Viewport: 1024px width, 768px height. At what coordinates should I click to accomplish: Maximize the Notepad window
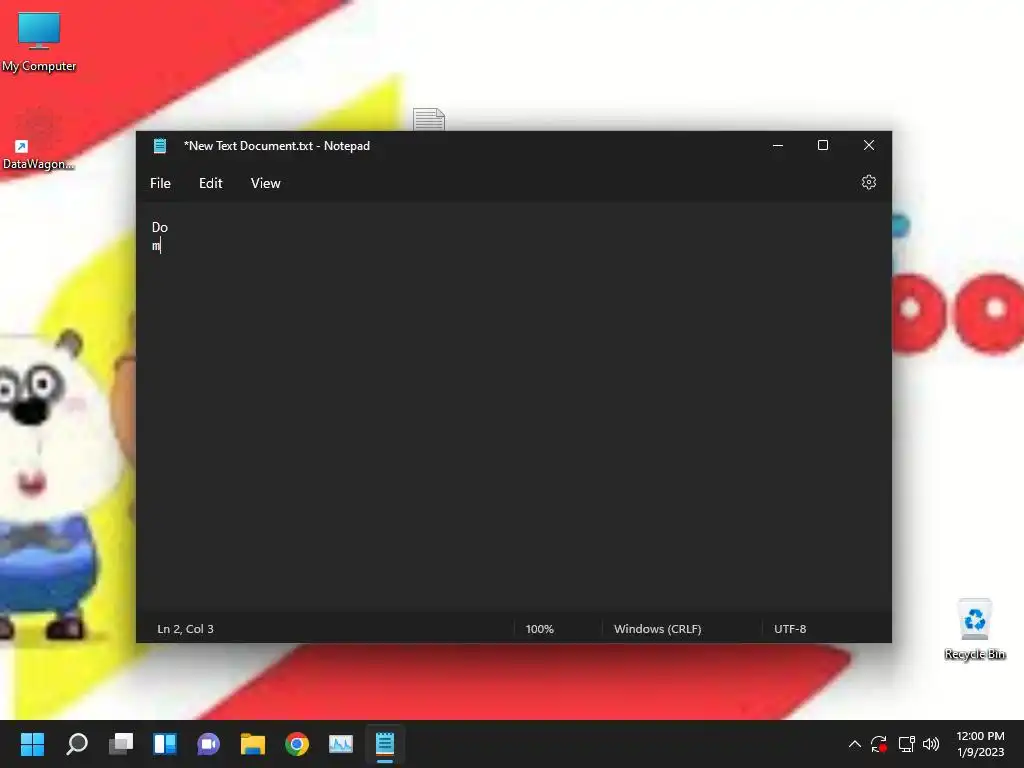823,145
